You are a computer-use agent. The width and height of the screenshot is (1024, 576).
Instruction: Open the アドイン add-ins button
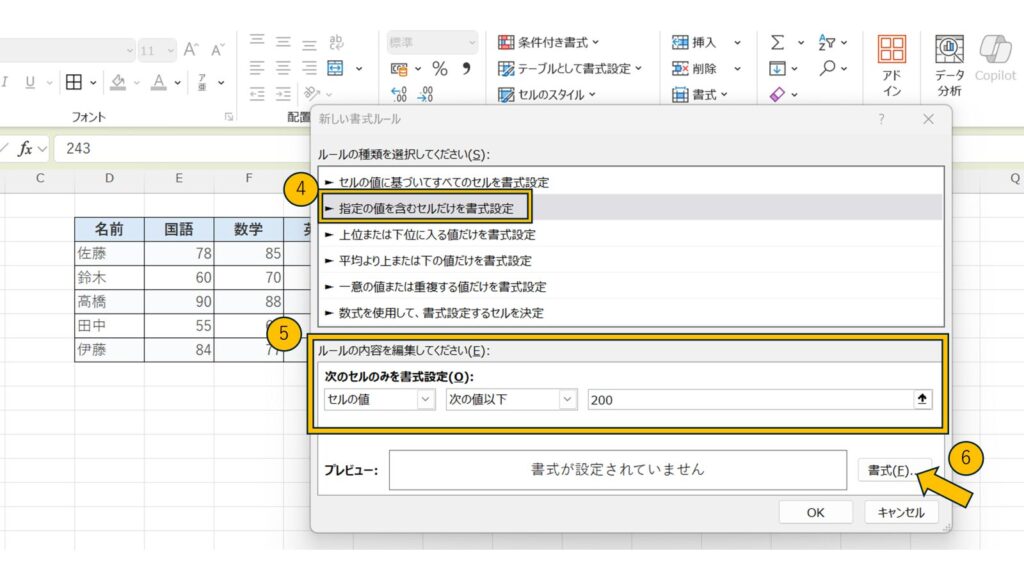[x=892, y=66]
